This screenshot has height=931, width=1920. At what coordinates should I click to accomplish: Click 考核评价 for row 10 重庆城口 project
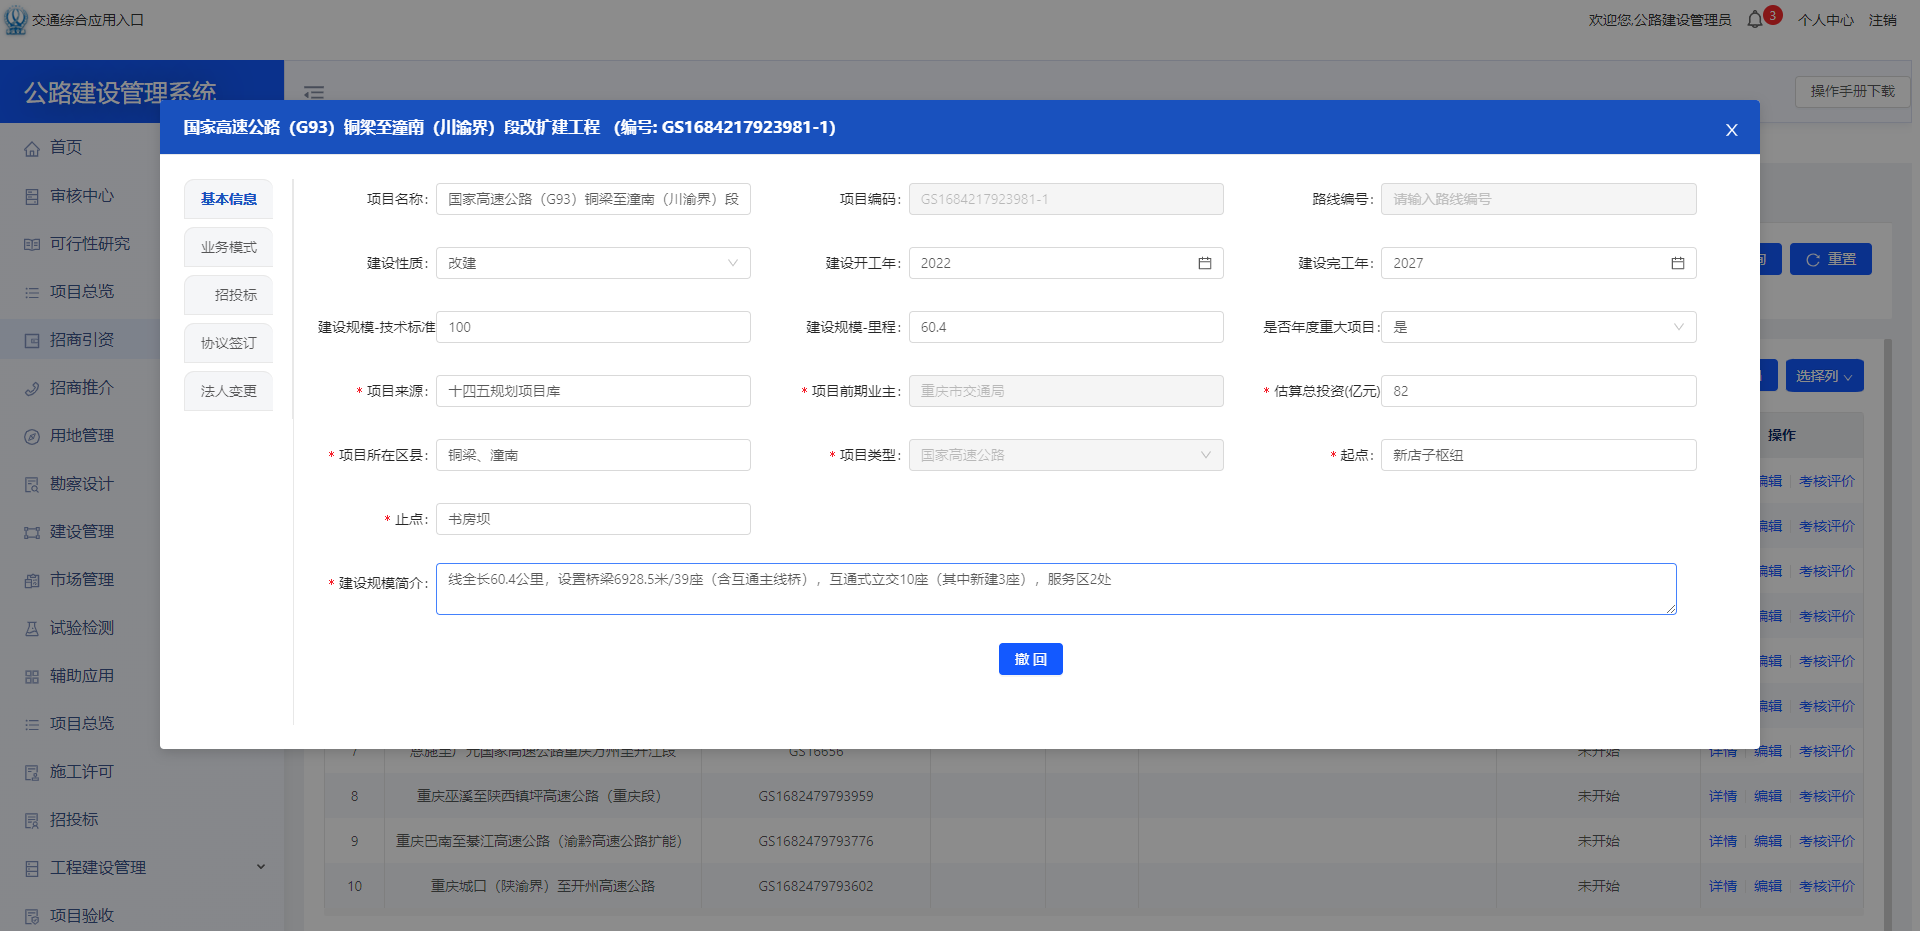(1827, 886)
